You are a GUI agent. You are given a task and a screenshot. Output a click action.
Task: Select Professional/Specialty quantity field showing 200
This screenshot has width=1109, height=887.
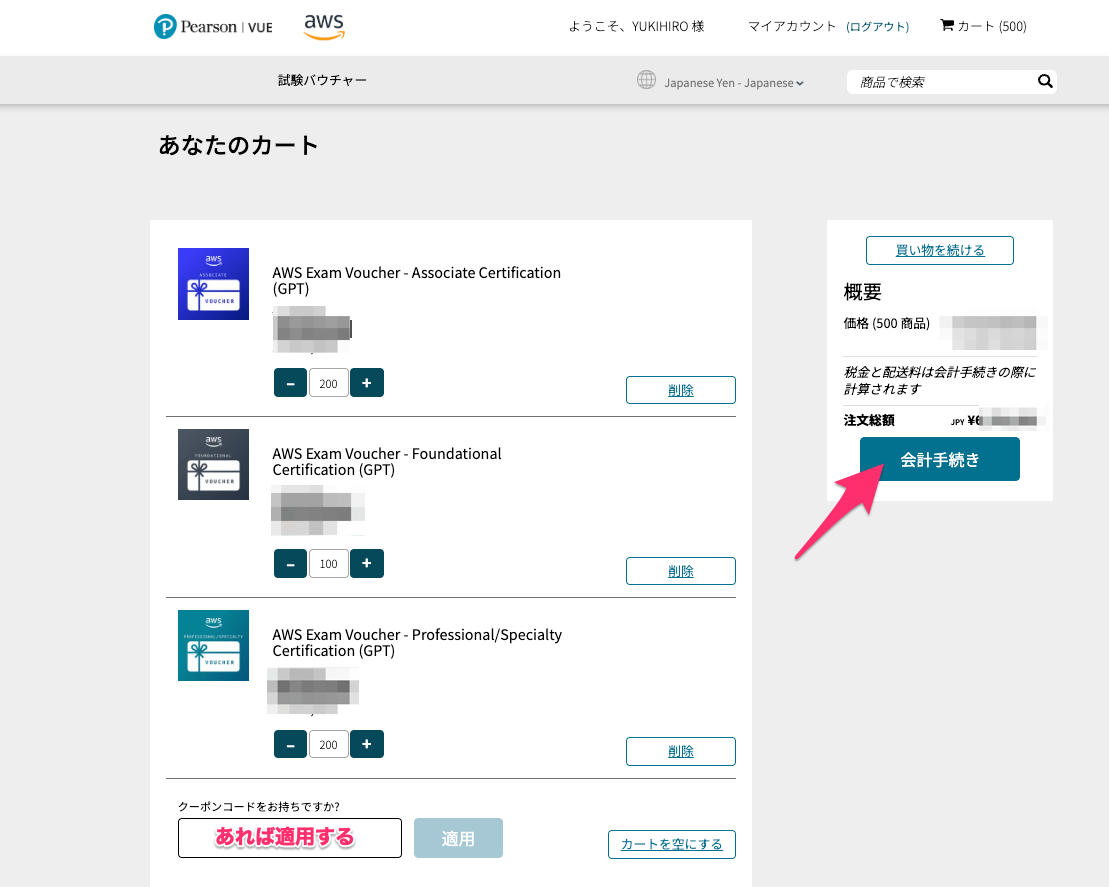coord(328,744)
